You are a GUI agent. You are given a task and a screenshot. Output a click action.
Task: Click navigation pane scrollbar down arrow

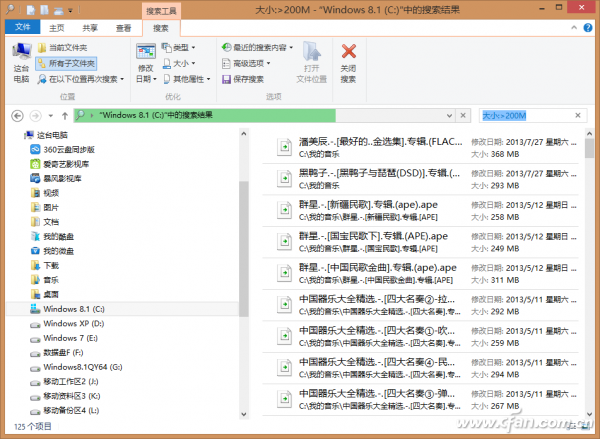244,414
